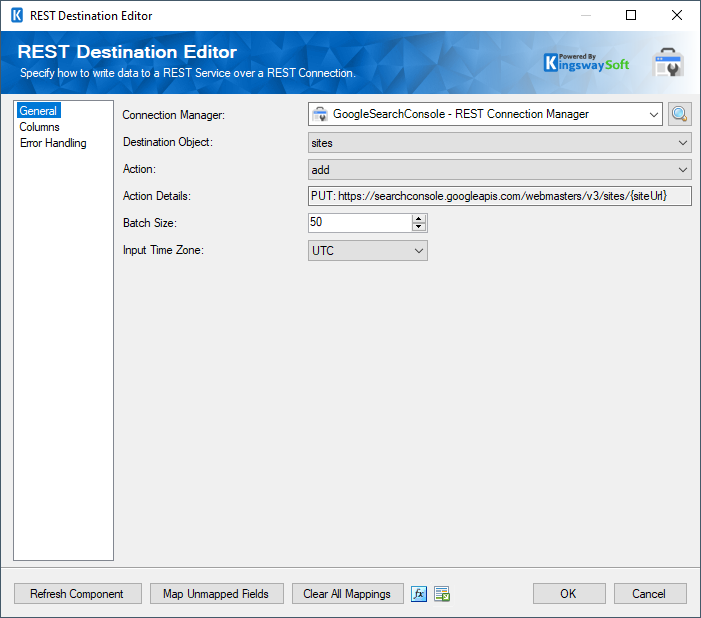Click Refresh Component button
The image size is (701, 618).
pyautogui.click(x=78, y=594)
